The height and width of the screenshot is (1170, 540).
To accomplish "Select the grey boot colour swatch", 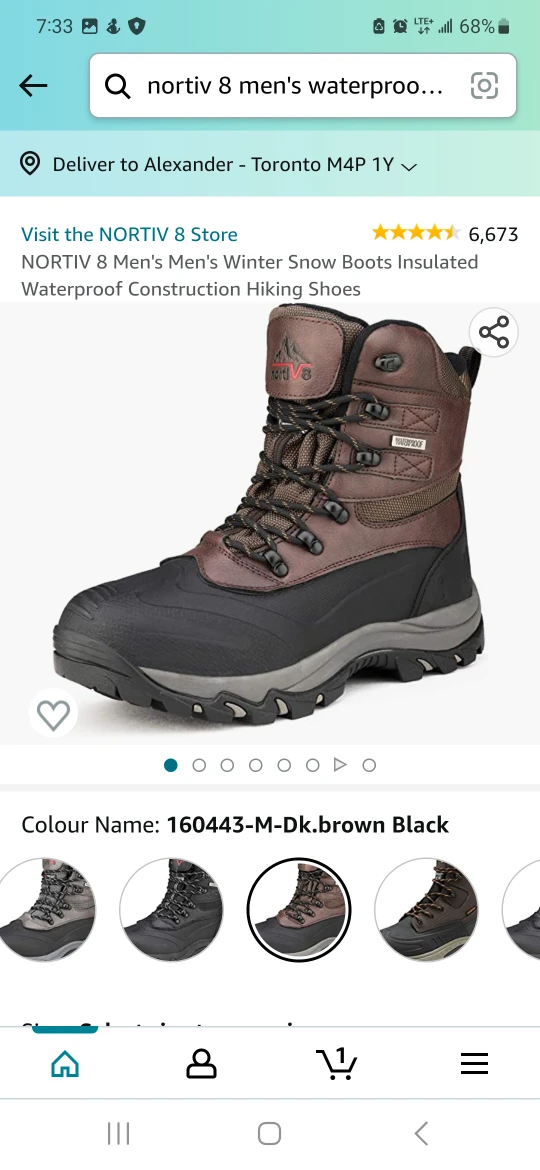I will [x=46, y=910].
